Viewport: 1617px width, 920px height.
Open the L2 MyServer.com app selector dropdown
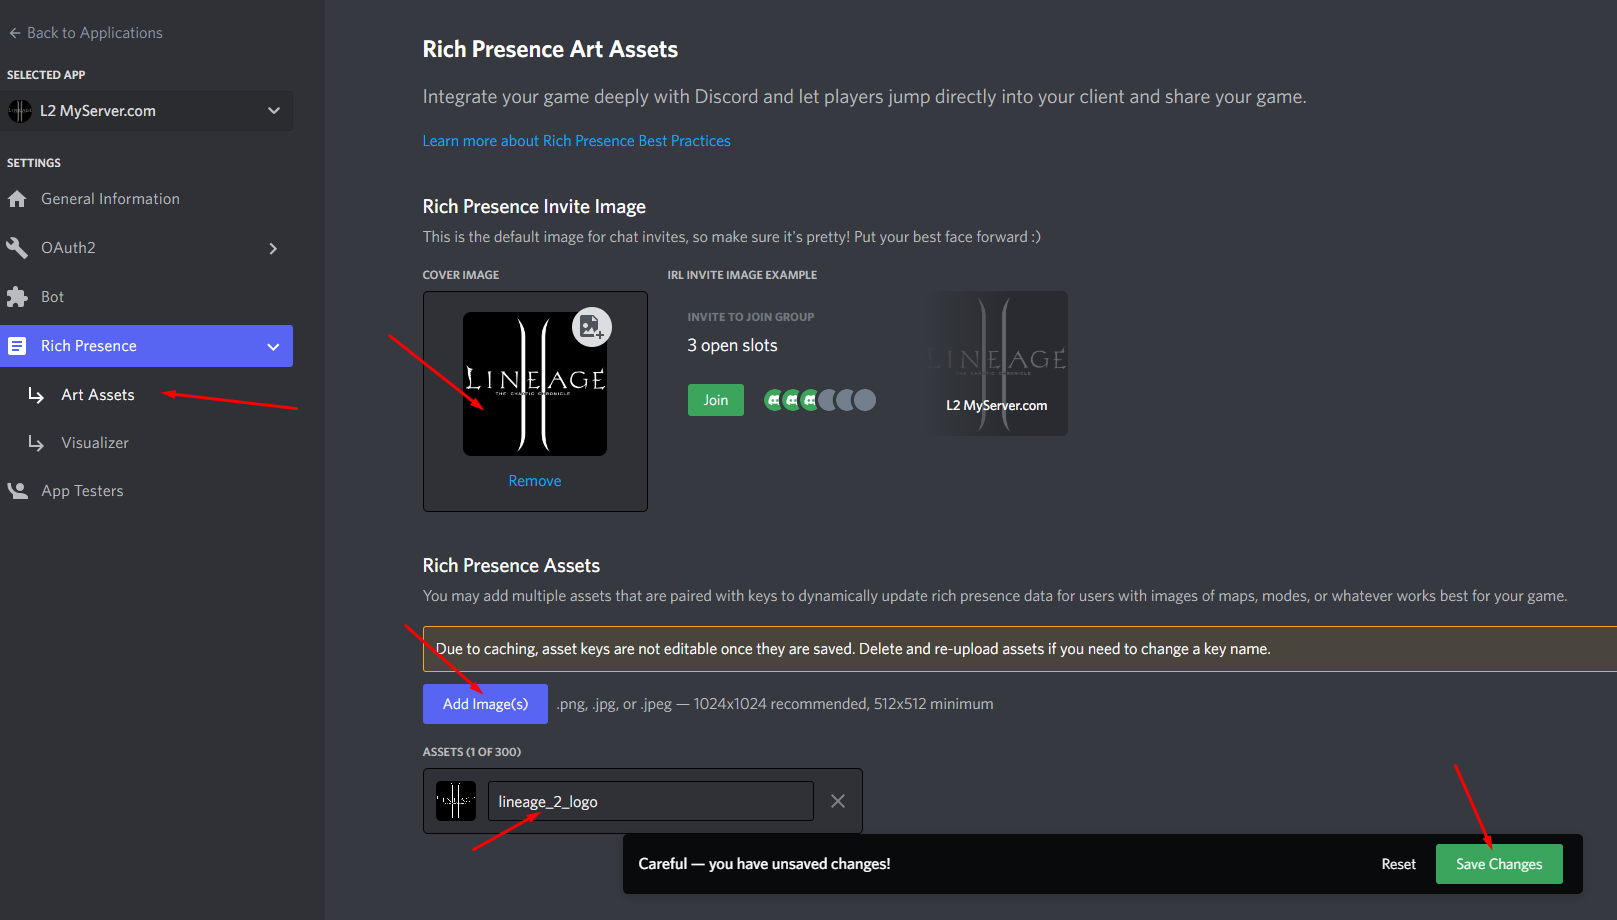[x=147, y=111]
